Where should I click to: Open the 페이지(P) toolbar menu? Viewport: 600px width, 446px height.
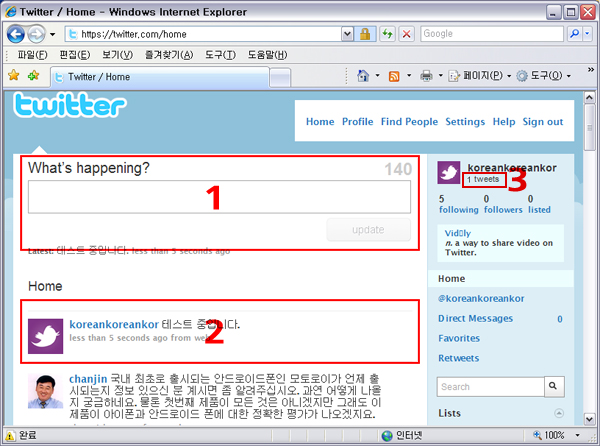point(480,76)
